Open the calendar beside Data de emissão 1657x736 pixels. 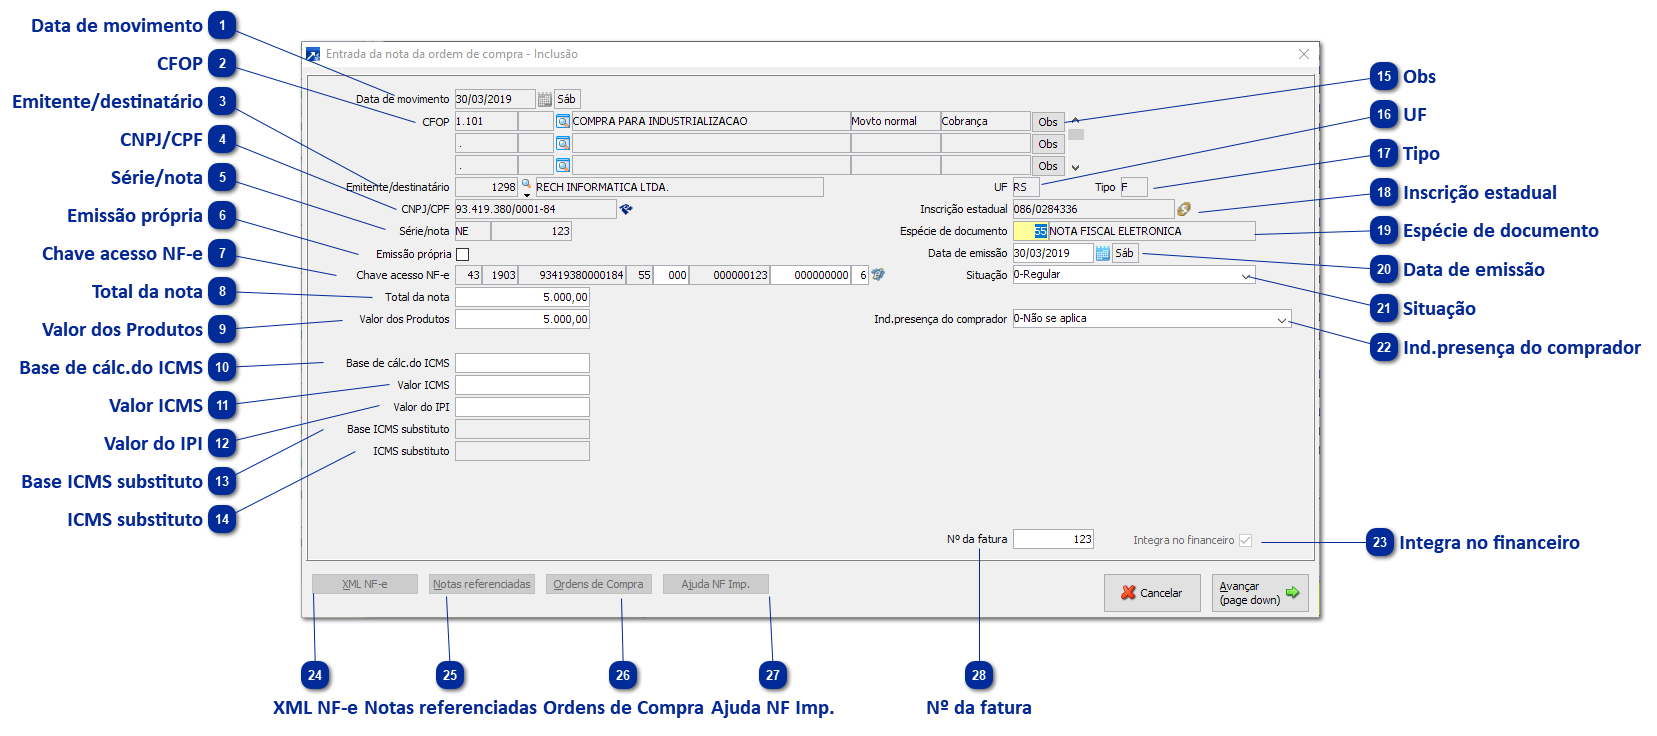click(x=1103, y=253)
